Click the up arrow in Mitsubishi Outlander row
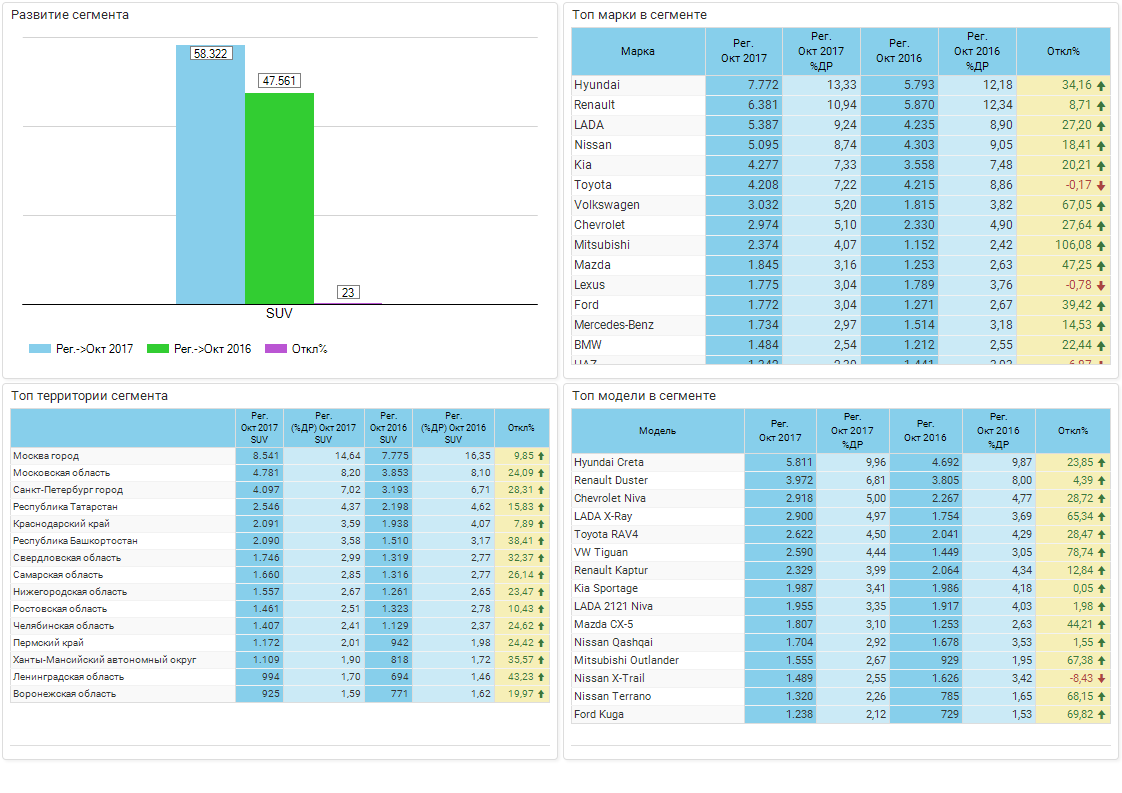Viewport: 1122px width, 793px height. click(x=1101, y=661)
